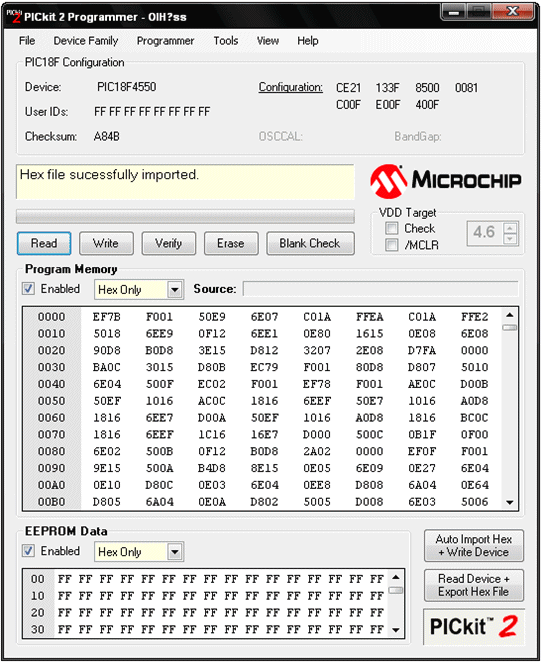The image size is (542, 662).
Task: Click program memory cell 2A02
Action: pyautogui.click(x=317, y=451)
